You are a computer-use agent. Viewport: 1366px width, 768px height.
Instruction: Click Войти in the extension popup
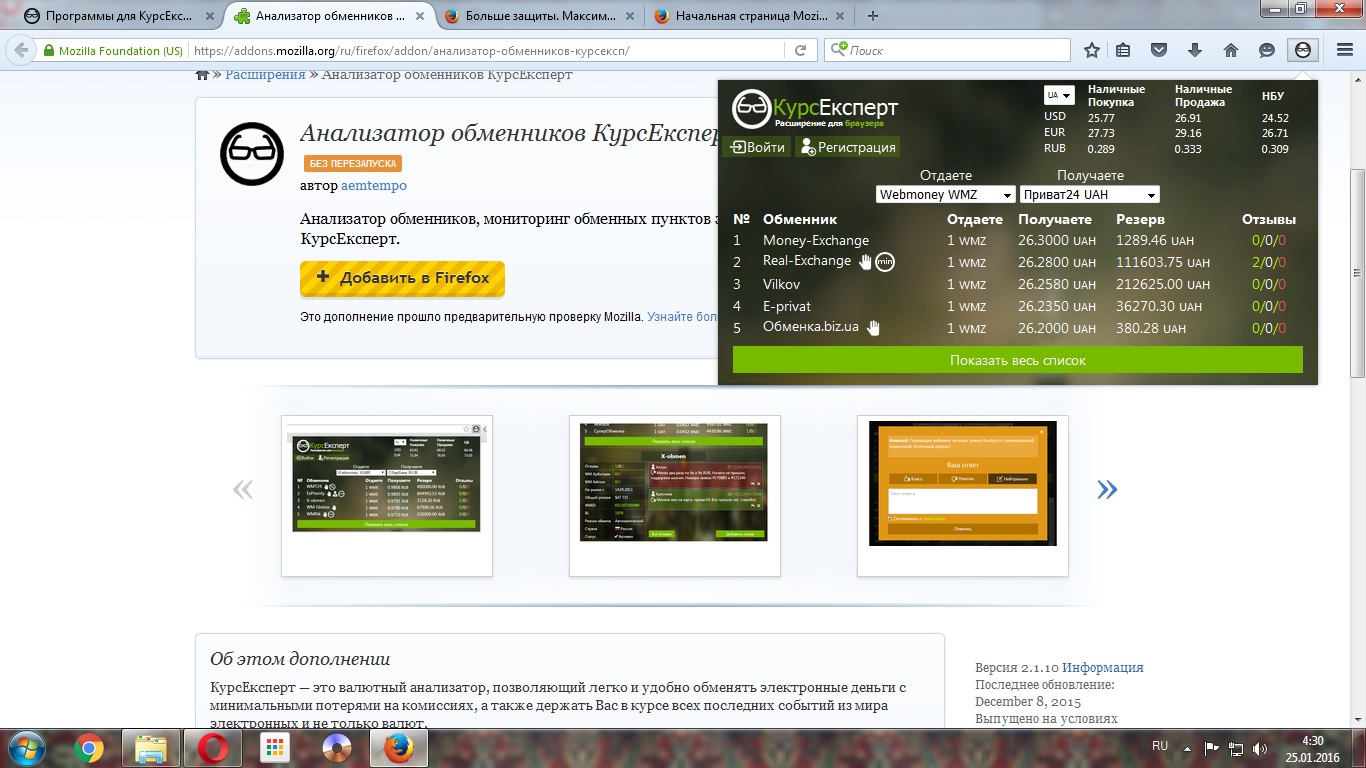tap(757, 147)
